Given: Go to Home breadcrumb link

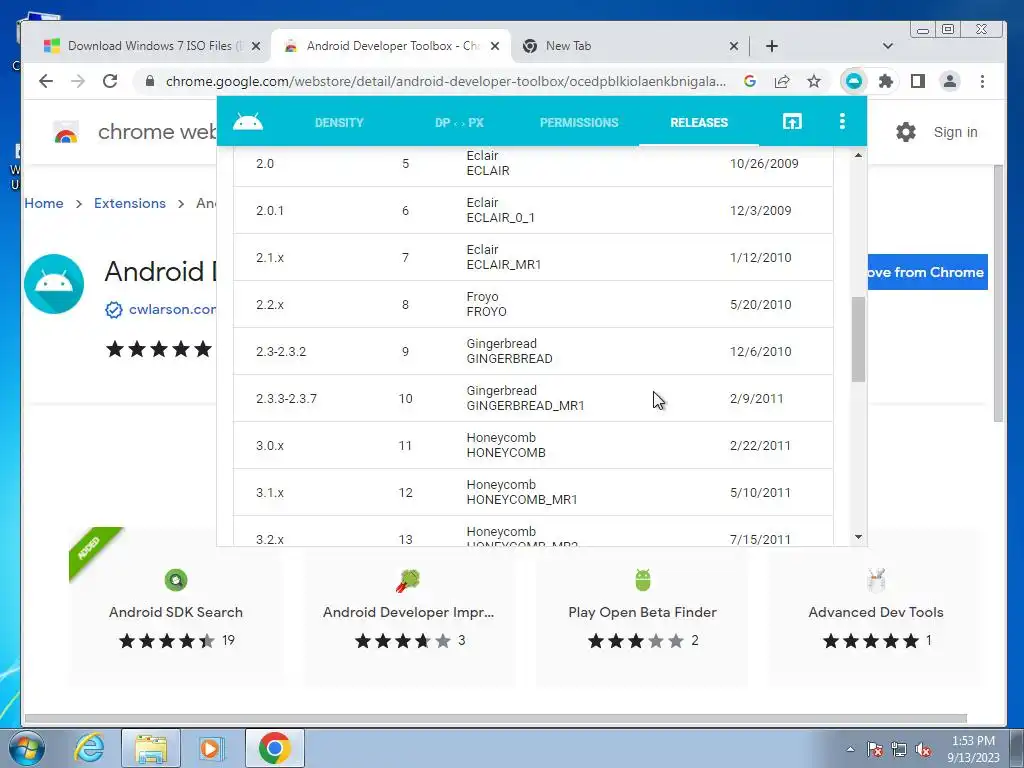Looking at the screenshot, I should pos(44,203).
